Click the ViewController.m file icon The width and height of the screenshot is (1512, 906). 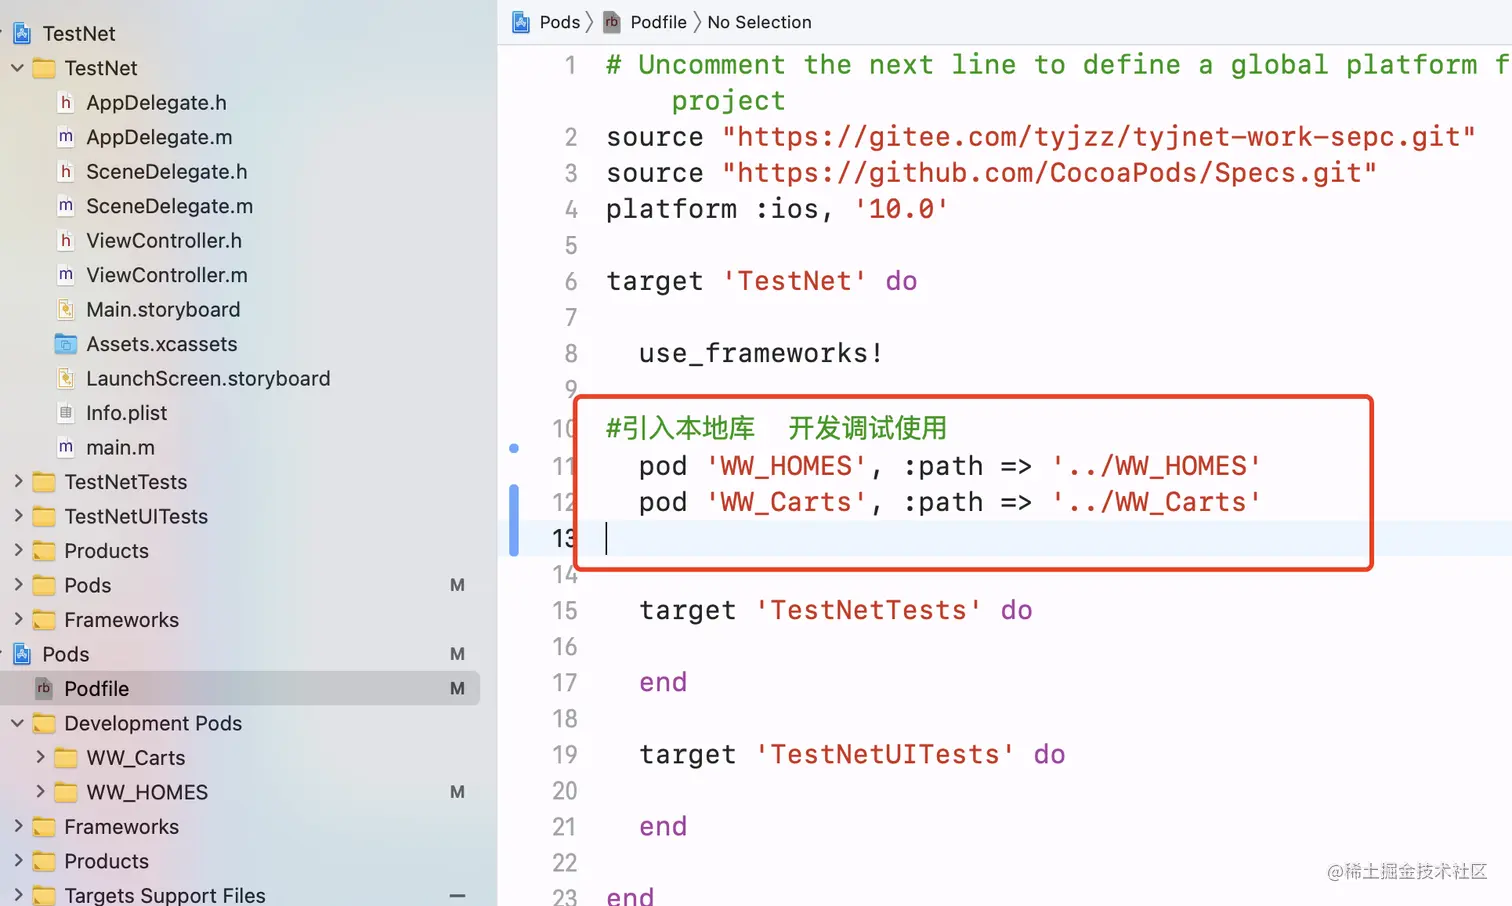point(66,275)
